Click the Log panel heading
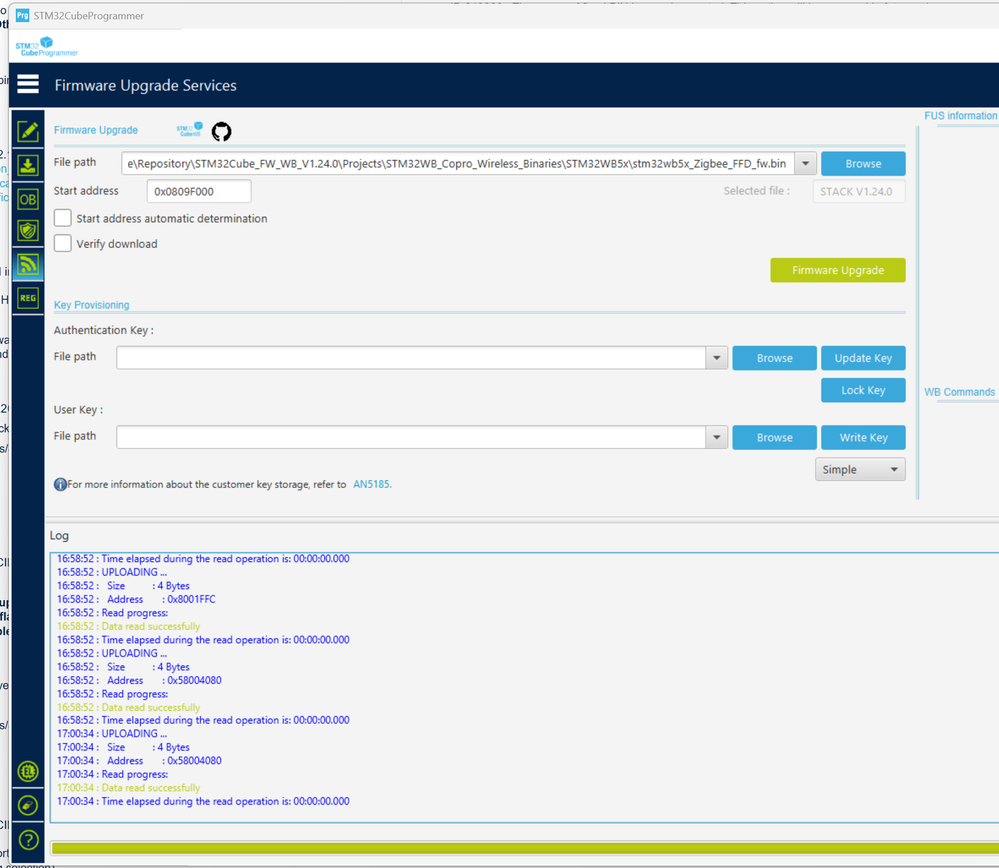999x868 pixels. [59, 536]
